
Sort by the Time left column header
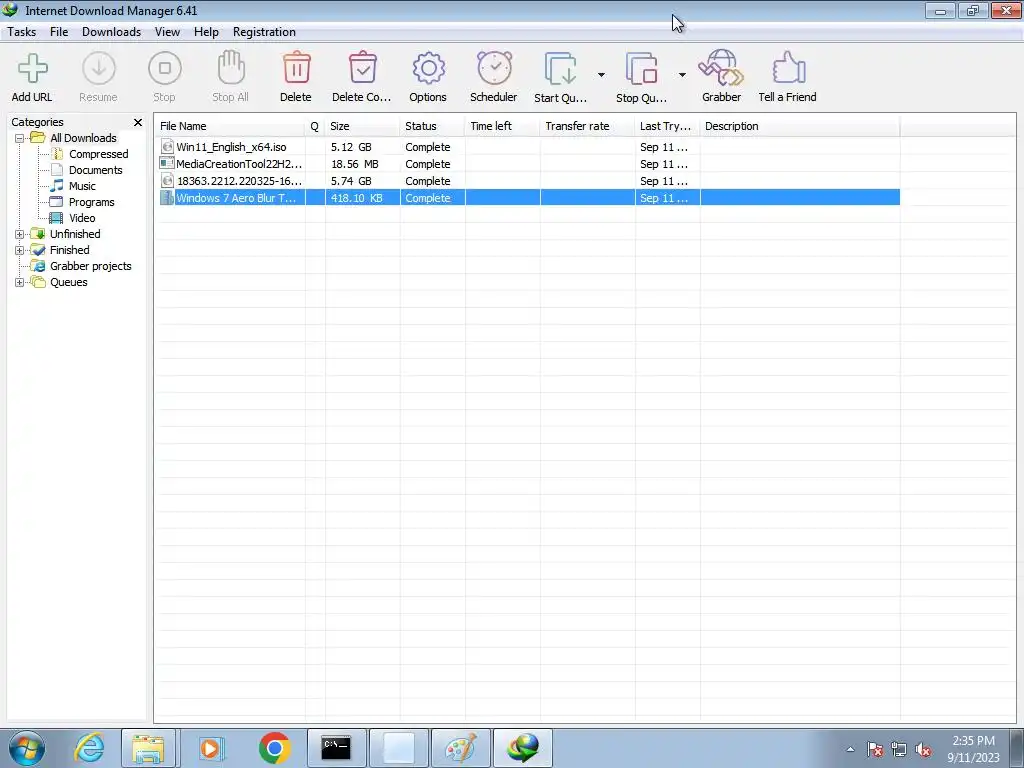pos(502,126)
